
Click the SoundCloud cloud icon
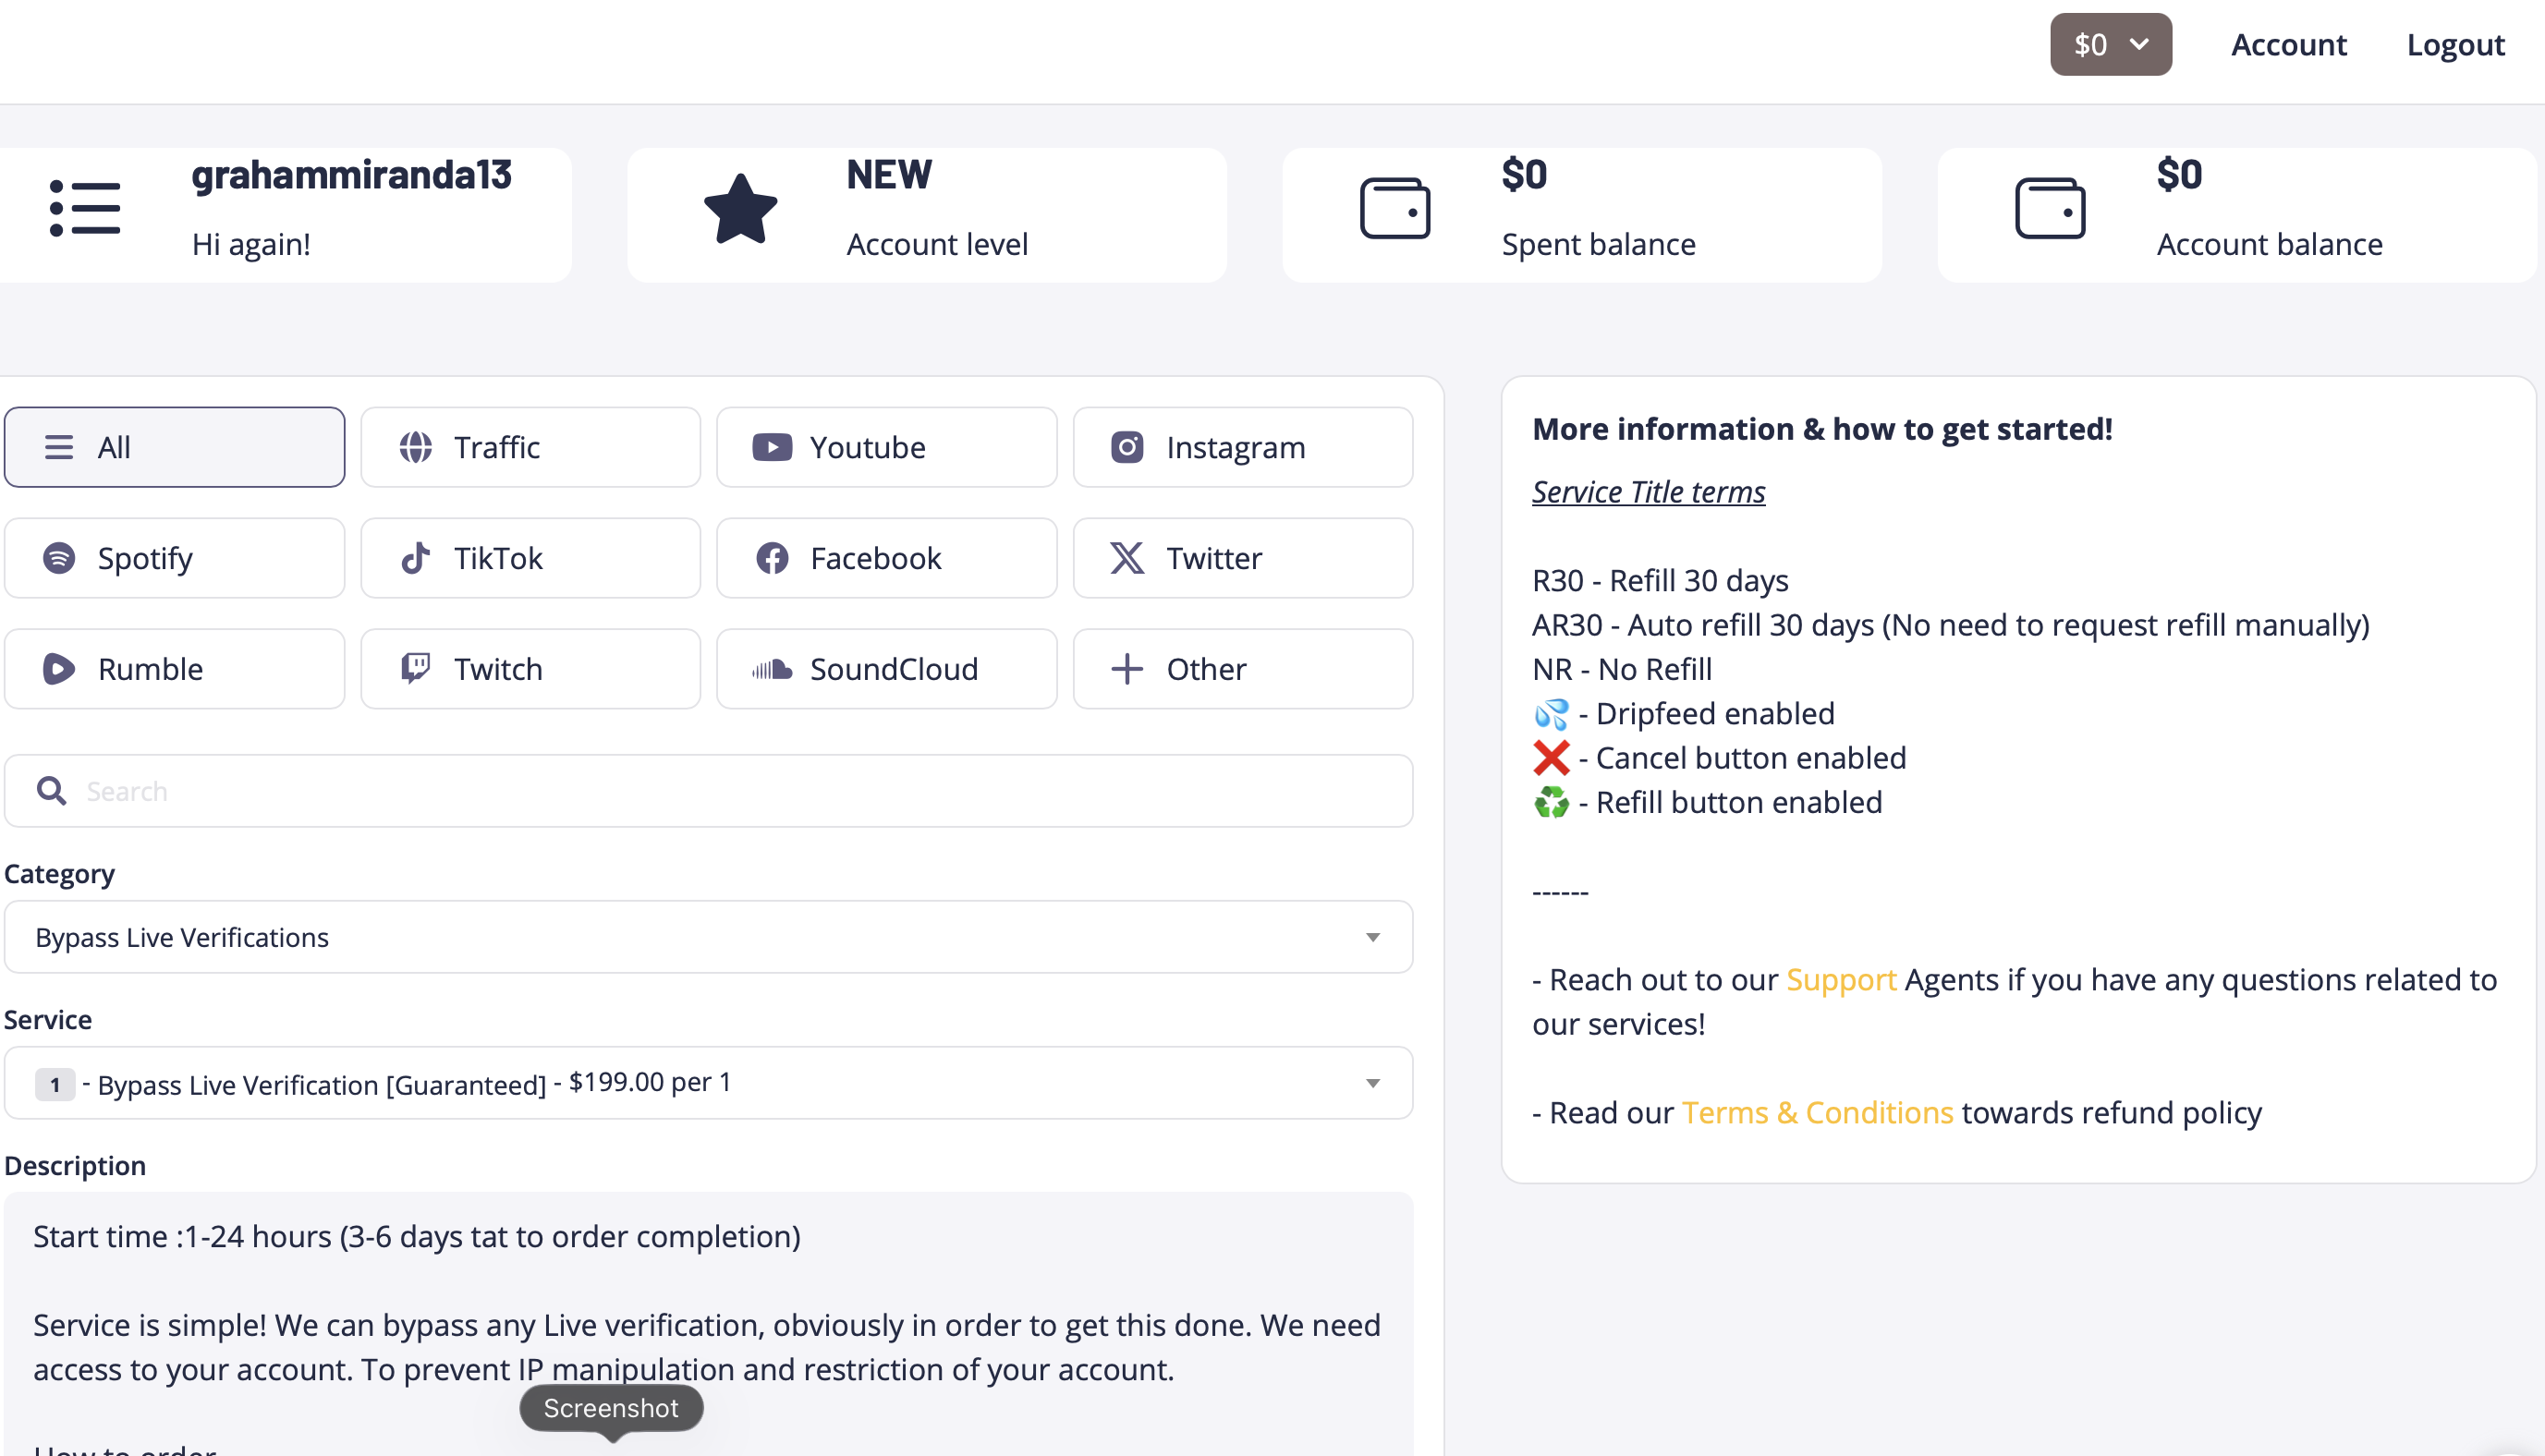click(x=772, y=669)
